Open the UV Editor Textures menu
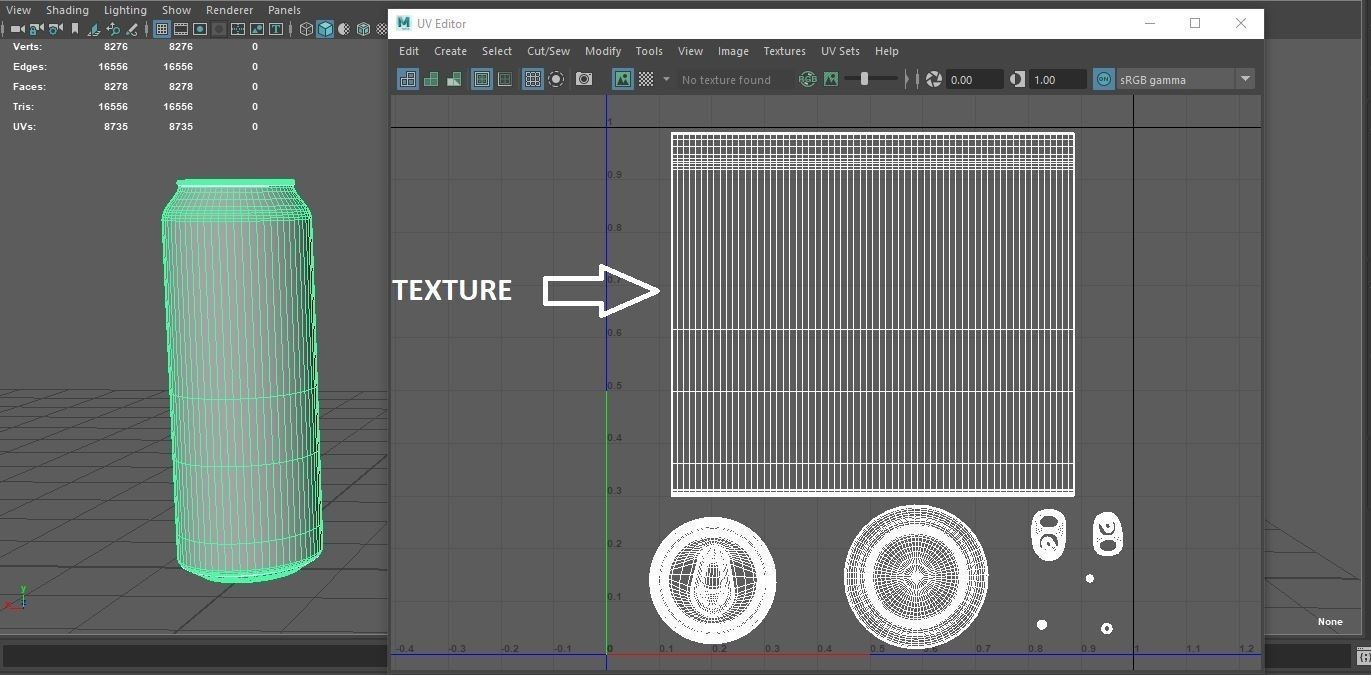The height and width of the screenshot is (675, 1371). coord(784,51)
